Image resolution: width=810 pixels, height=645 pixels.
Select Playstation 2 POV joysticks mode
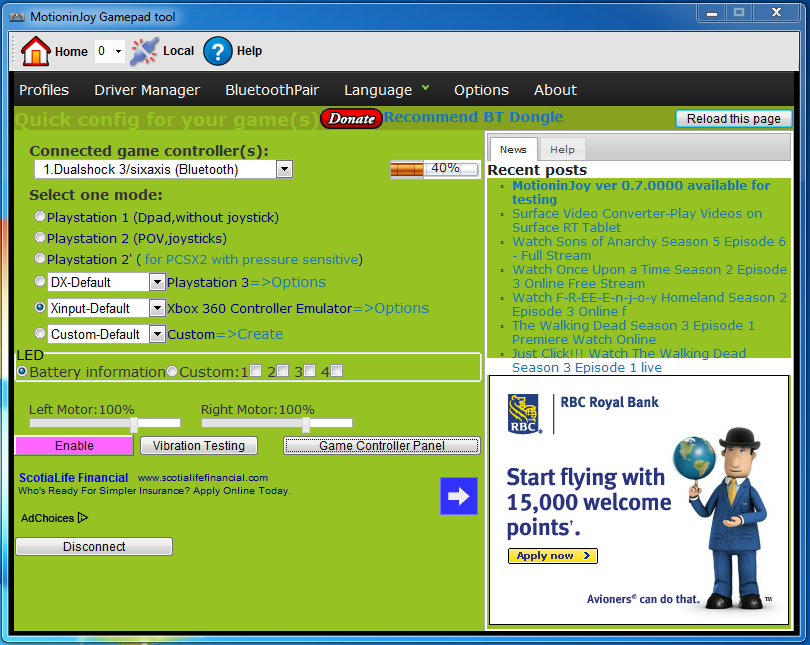pyautogui.click(x=40, y=238)
